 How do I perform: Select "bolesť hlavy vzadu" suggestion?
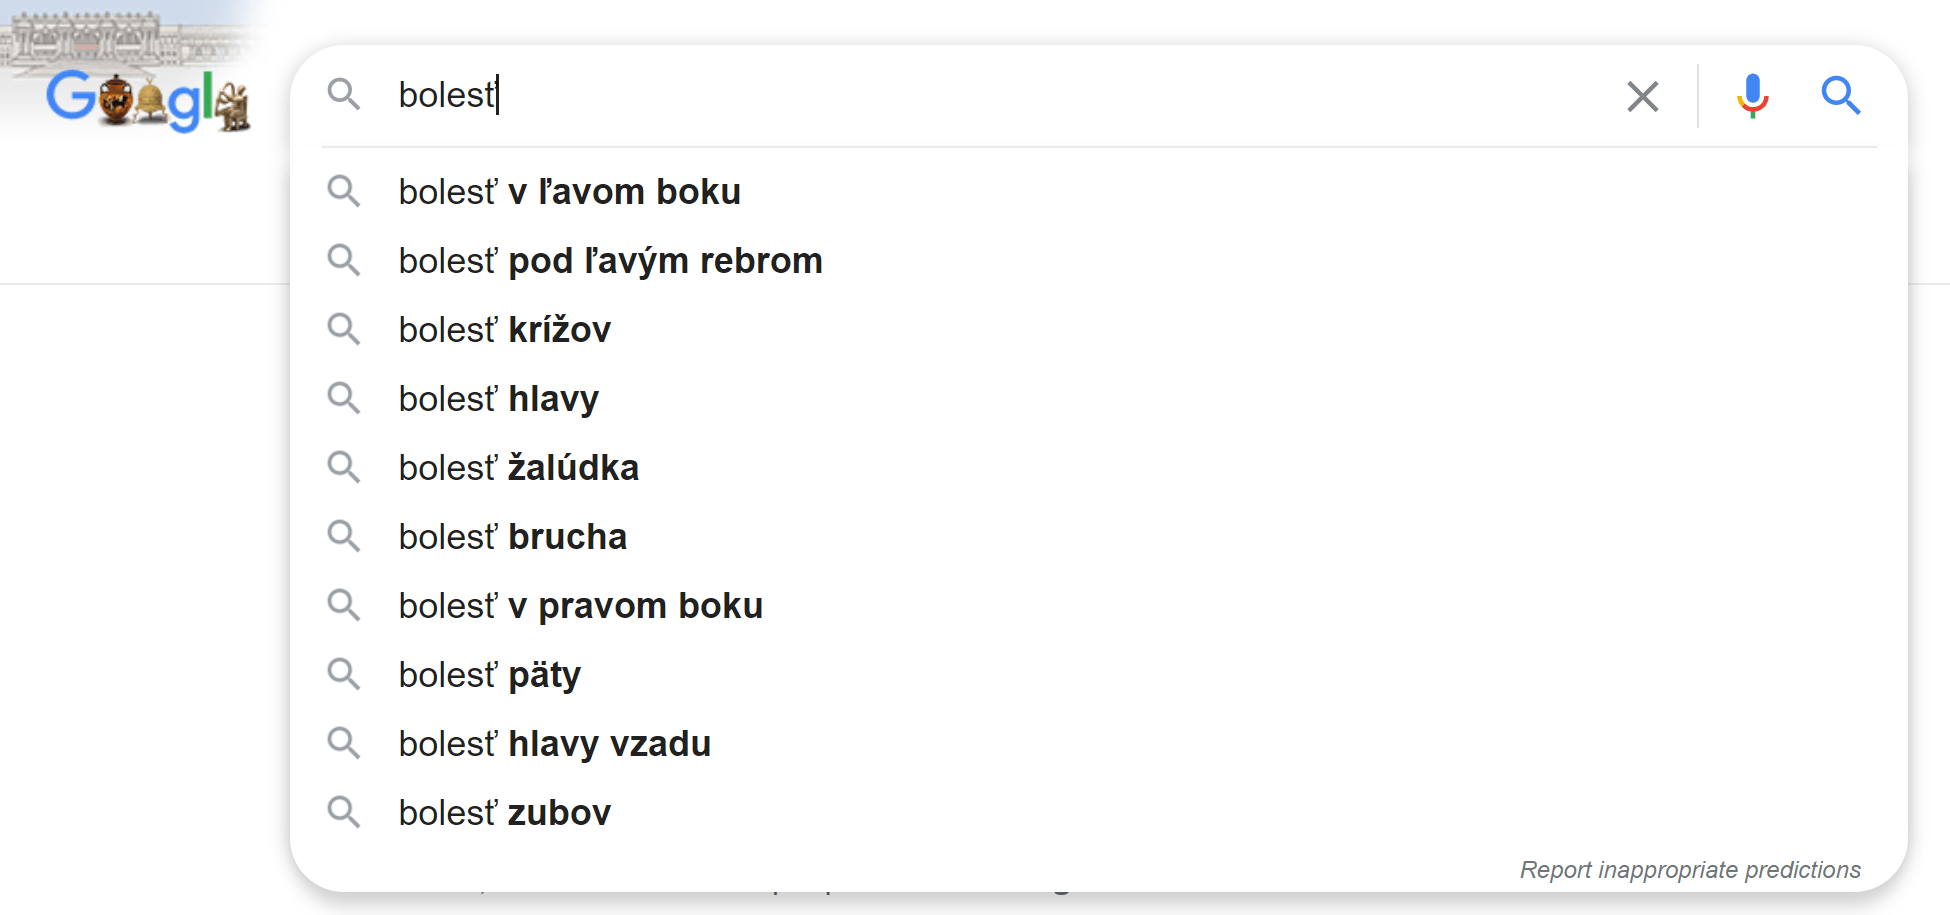(x=554, y=744)
